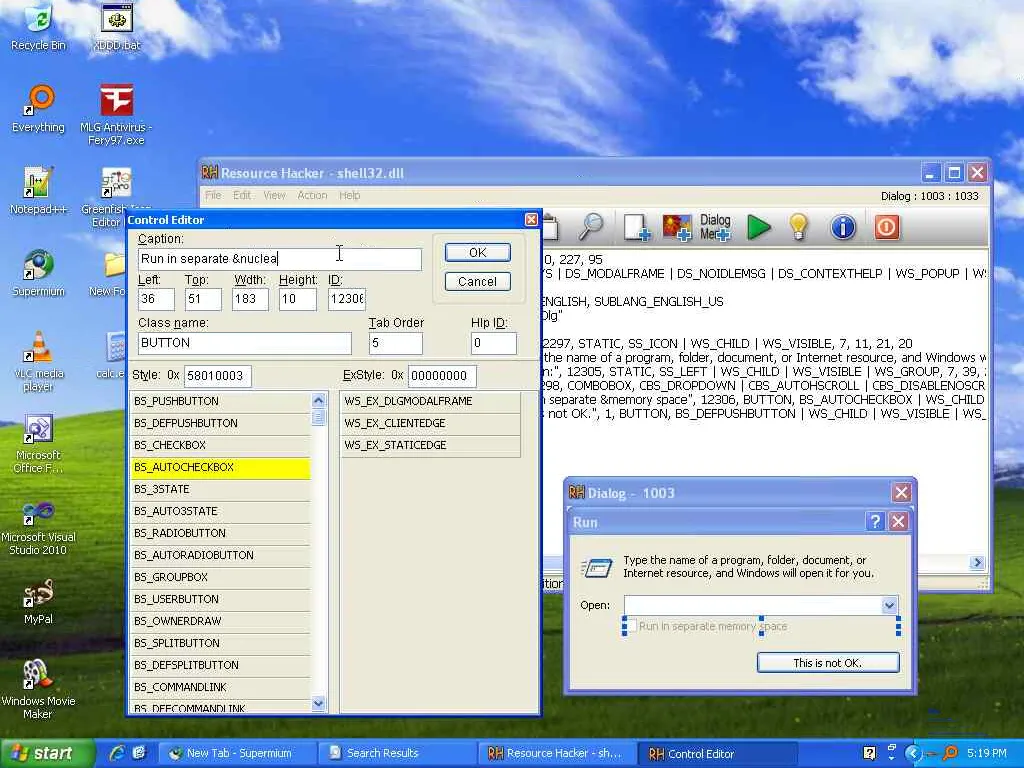Click Add image resource toolbar icon
The image size is (1024, 768).
tap(677, 227)
